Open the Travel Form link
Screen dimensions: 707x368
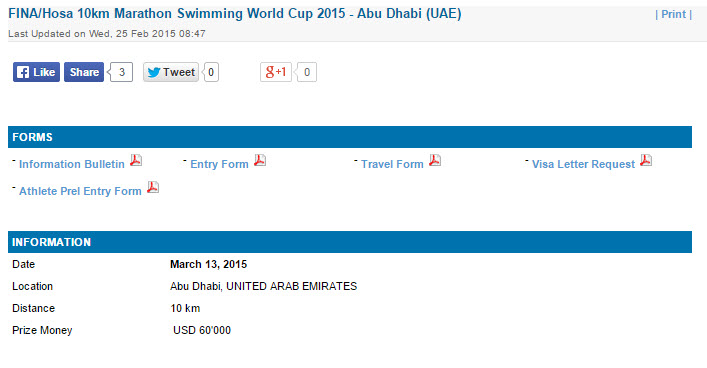coord(392,164)
